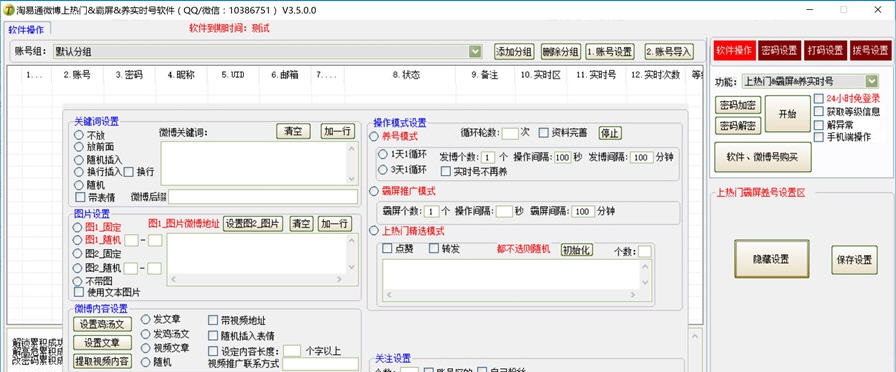Select the 3天1循环 radio option

(383, 169)
